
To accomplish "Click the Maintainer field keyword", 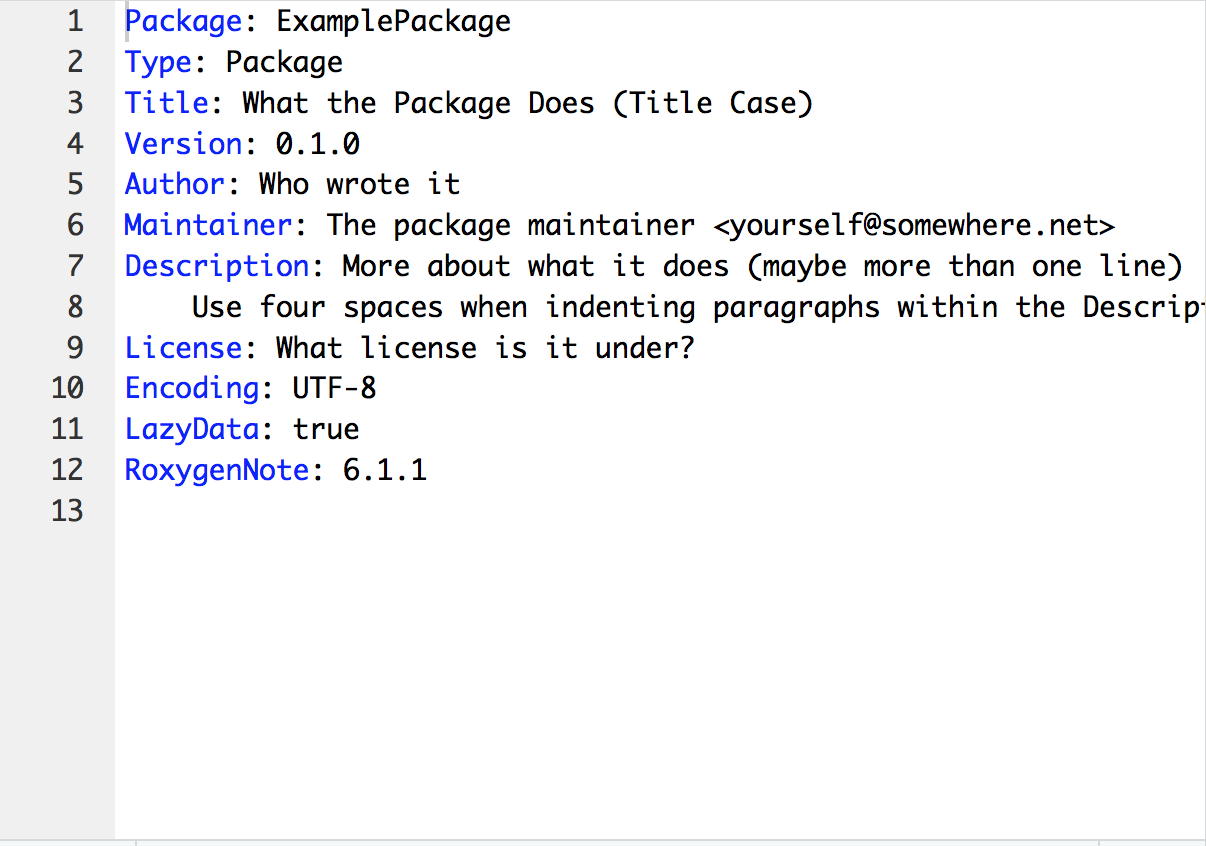I will click(x=208, y=225).
